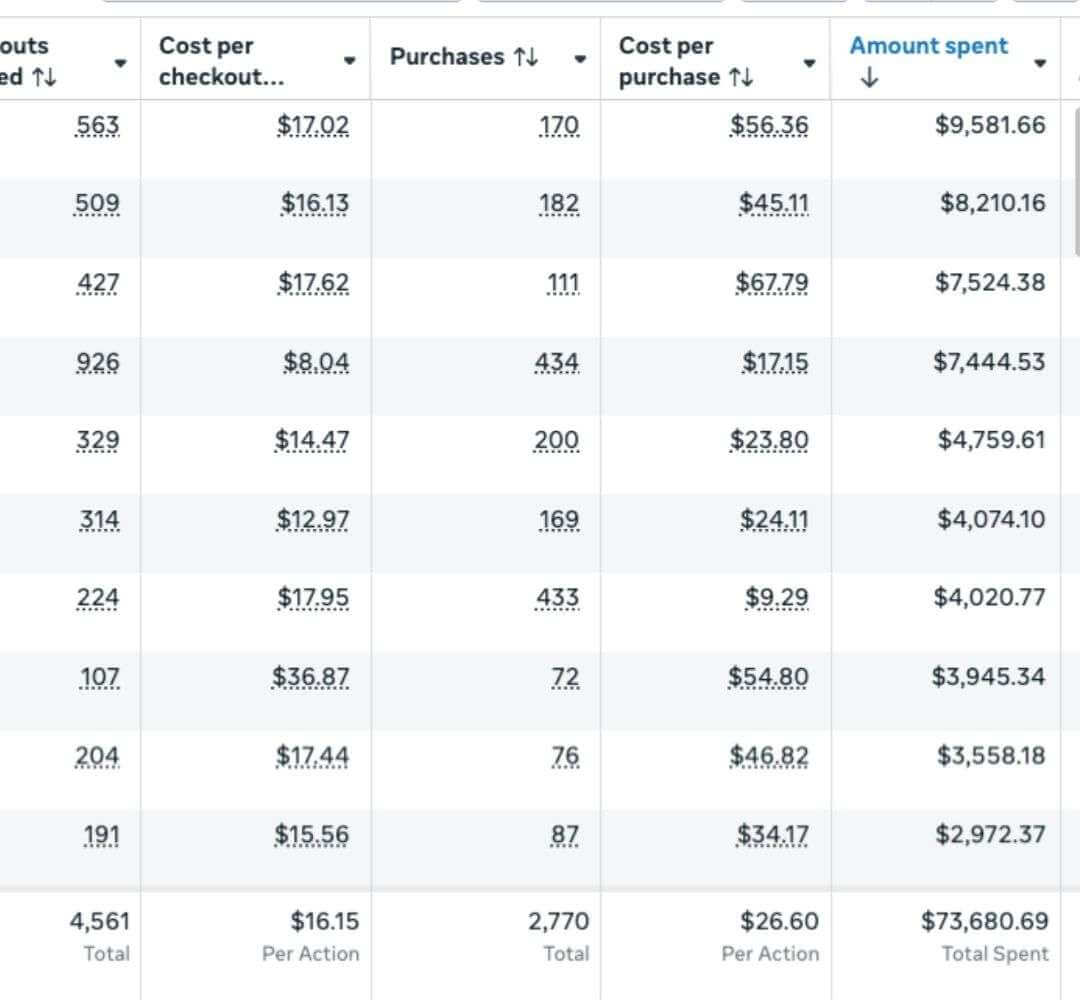The image size is (1080, 1000).
Task: Click the Amount spent column header
Action: click(x=928, y=46)
